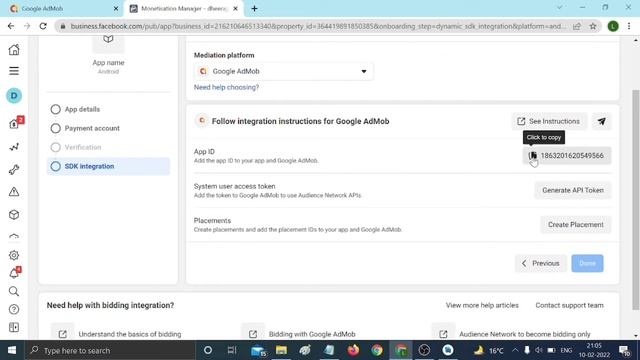Open Bidding with Google AdMob article

tap(312, 334)
